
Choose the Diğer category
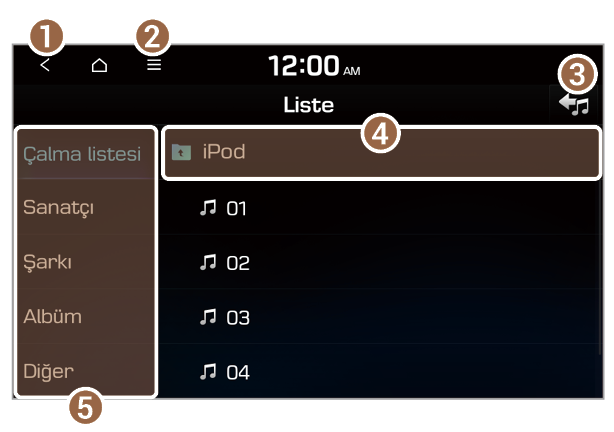pos(49,372)
